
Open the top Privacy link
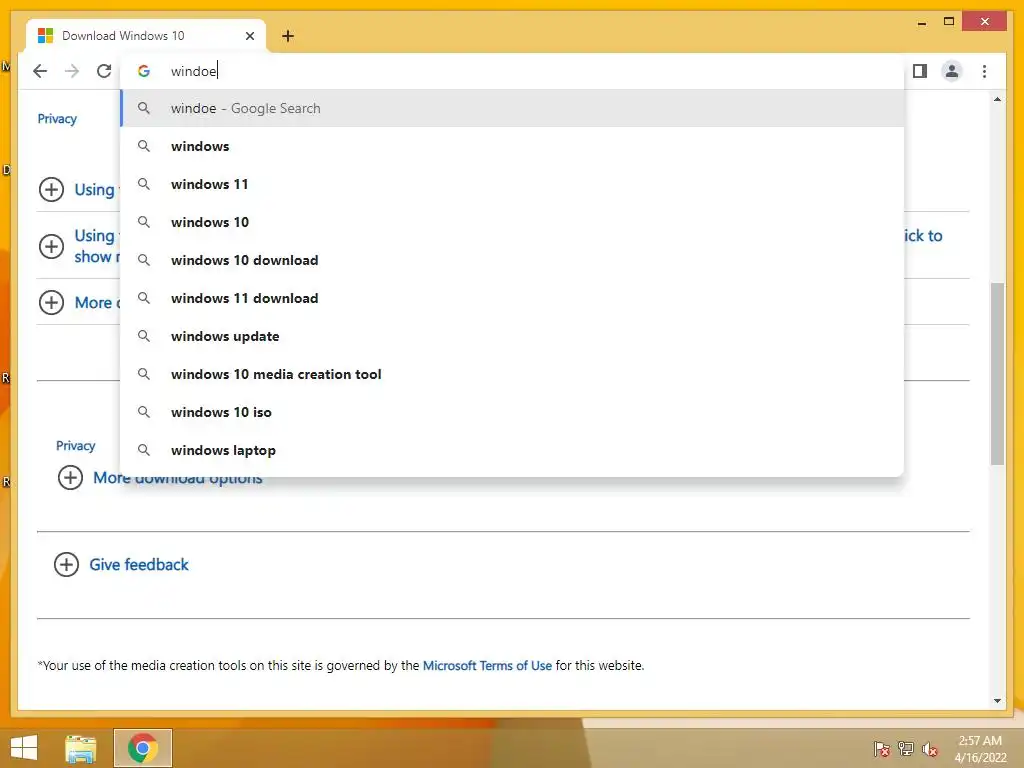57,119
